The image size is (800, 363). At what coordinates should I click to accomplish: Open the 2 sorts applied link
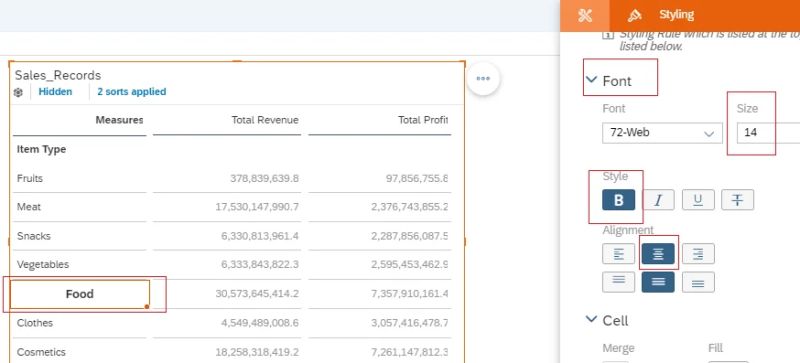(132, 92)
